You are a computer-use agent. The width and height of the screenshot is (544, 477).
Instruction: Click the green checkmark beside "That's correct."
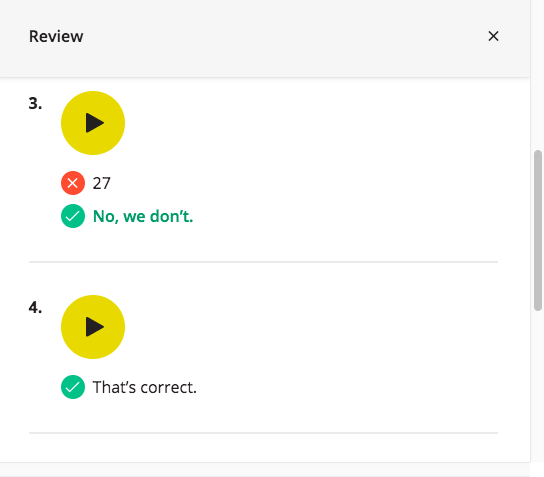click(x=73, y=387)
